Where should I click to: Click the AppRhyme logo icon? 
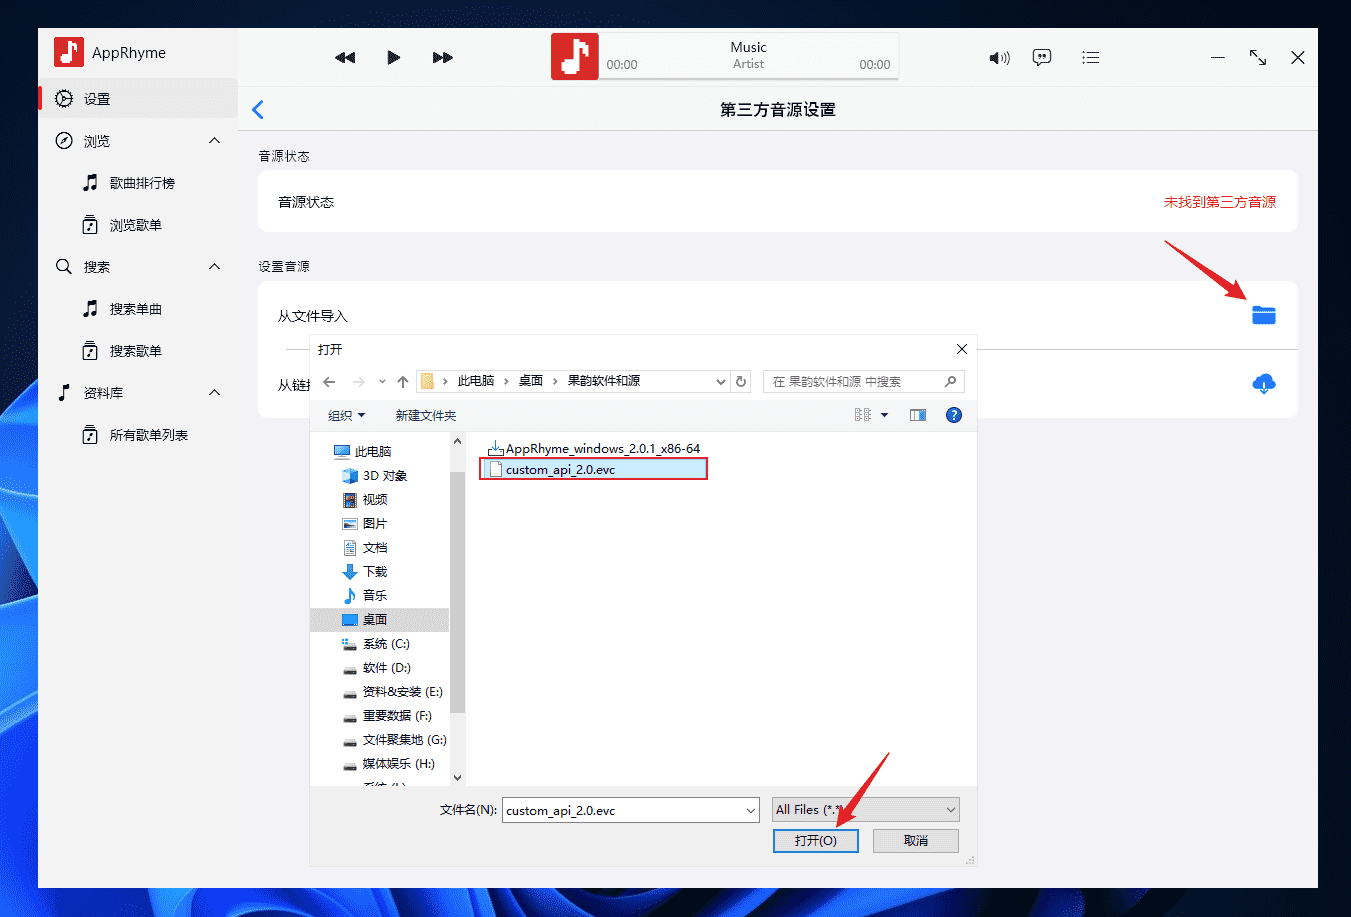point(69,52)
